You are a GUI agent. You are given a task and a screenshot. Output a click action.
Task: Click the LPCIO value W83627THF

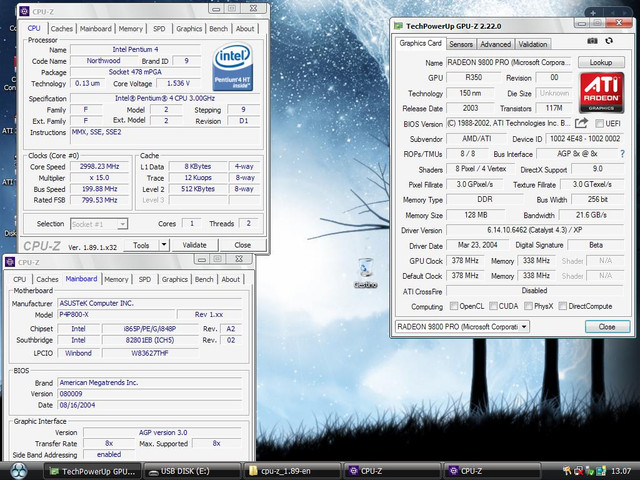tap(150, 353)
